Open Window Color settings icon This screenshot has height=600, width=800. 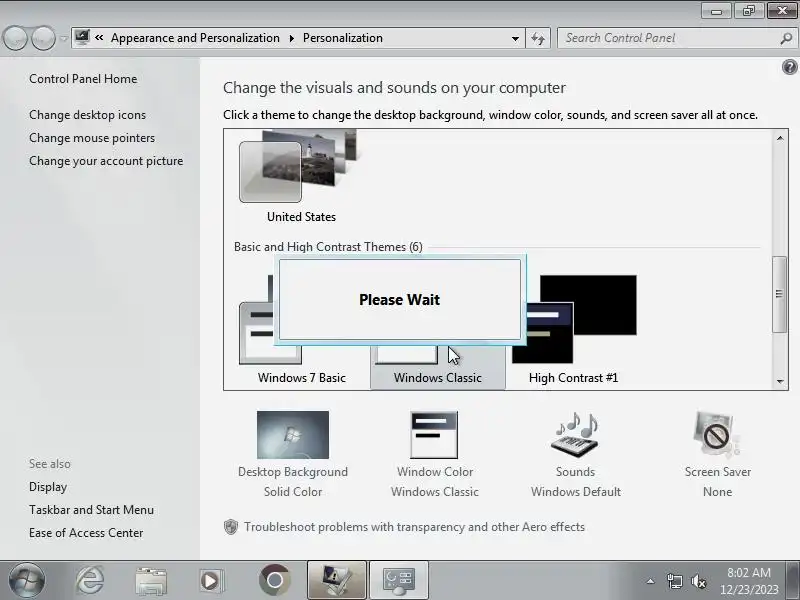(x=434, y=435)
